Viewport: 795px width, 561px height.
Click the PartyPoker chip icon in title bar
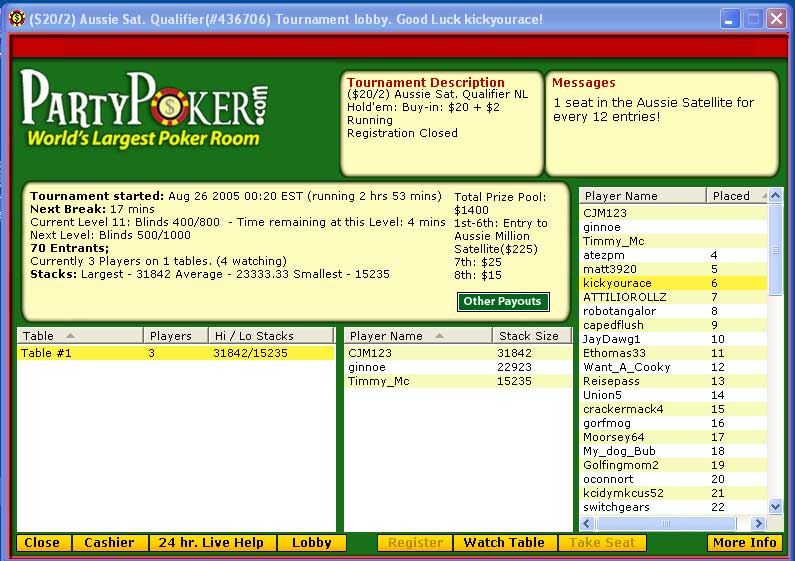(x=16, y=19)
